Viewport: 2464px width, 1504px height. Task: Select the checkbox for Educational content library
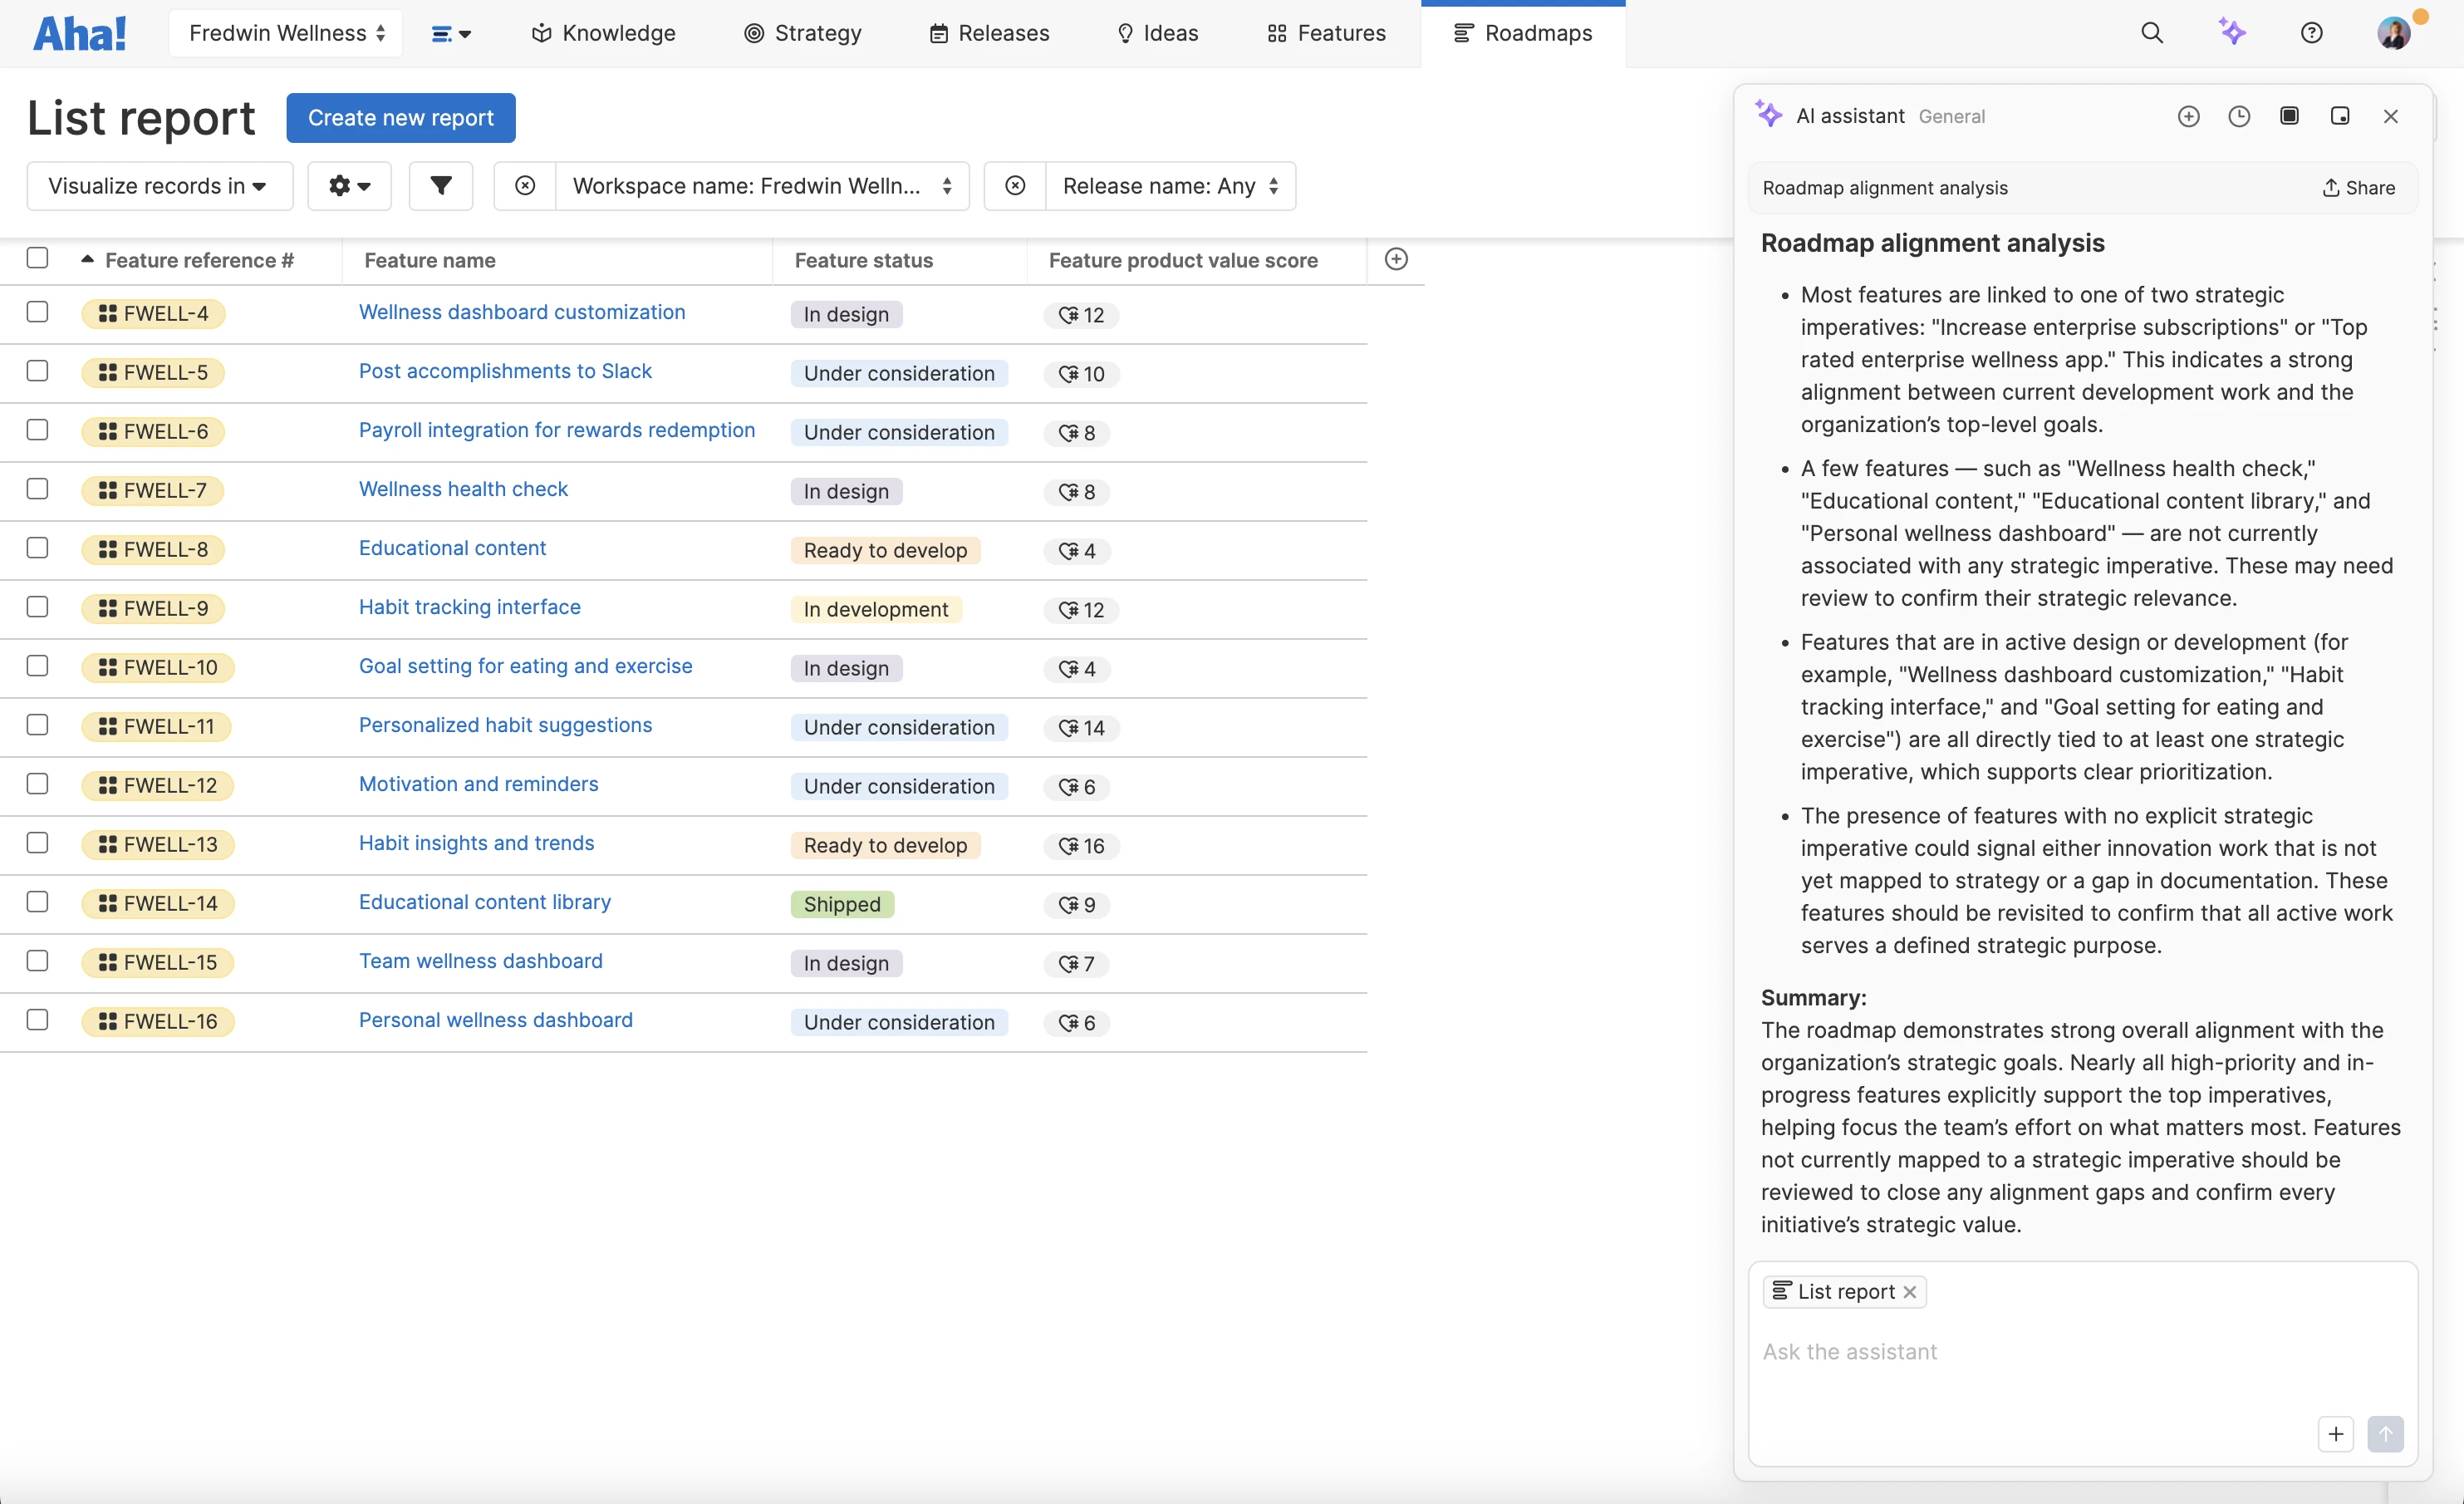[x=37, y=902]
